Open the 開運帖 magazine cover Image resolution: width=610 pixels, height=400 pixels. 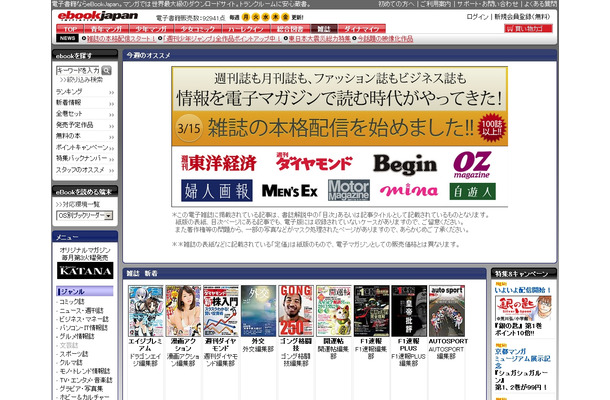point(334,311)
